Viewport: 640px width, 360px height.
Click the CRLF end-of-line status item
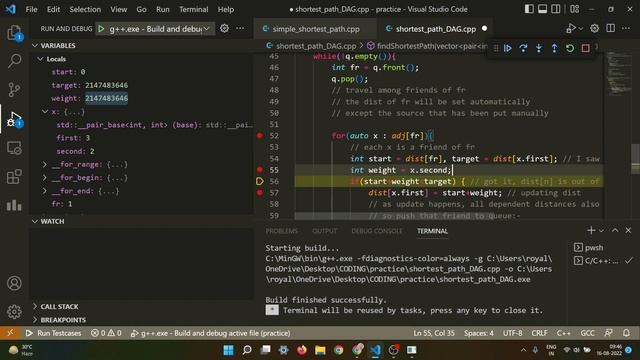[539, 333]
